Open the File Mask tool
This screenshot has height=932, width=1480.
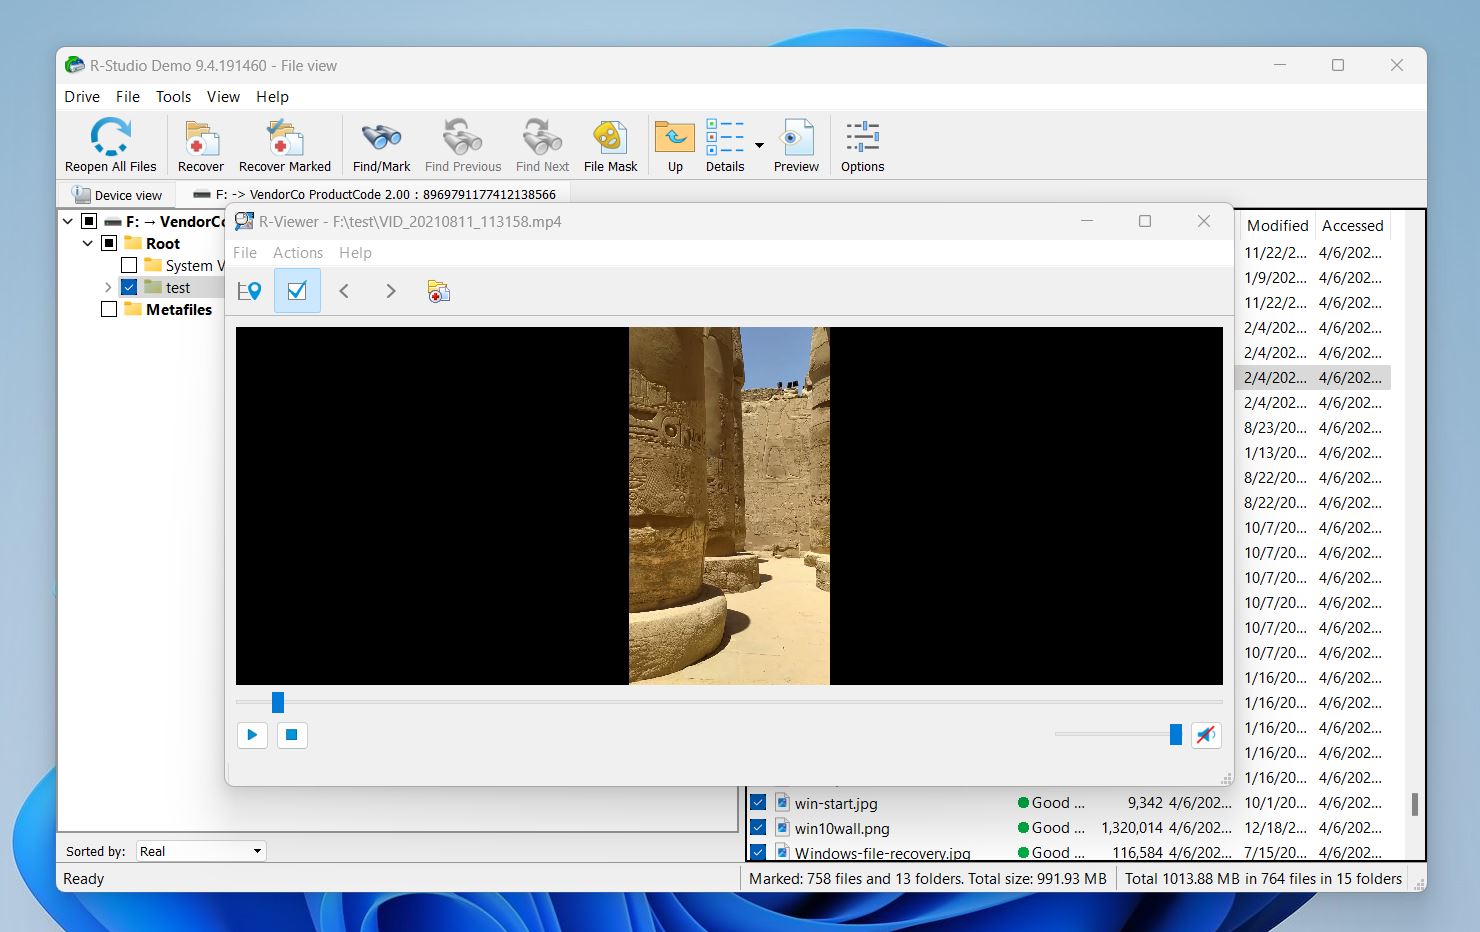click(610, 146)
